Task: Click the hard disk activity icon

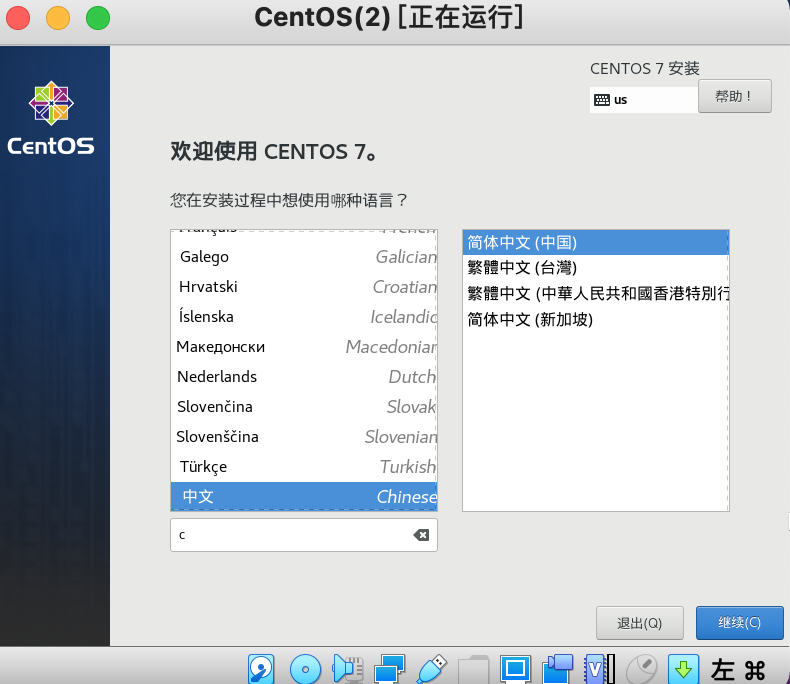Action: (x=261, y=669)
